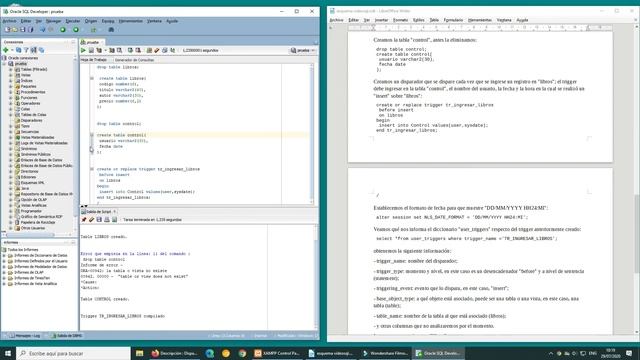The height and width of the screenshot is (360, 640).
Task: Run the statement with the green play icon
Action: 83,50
